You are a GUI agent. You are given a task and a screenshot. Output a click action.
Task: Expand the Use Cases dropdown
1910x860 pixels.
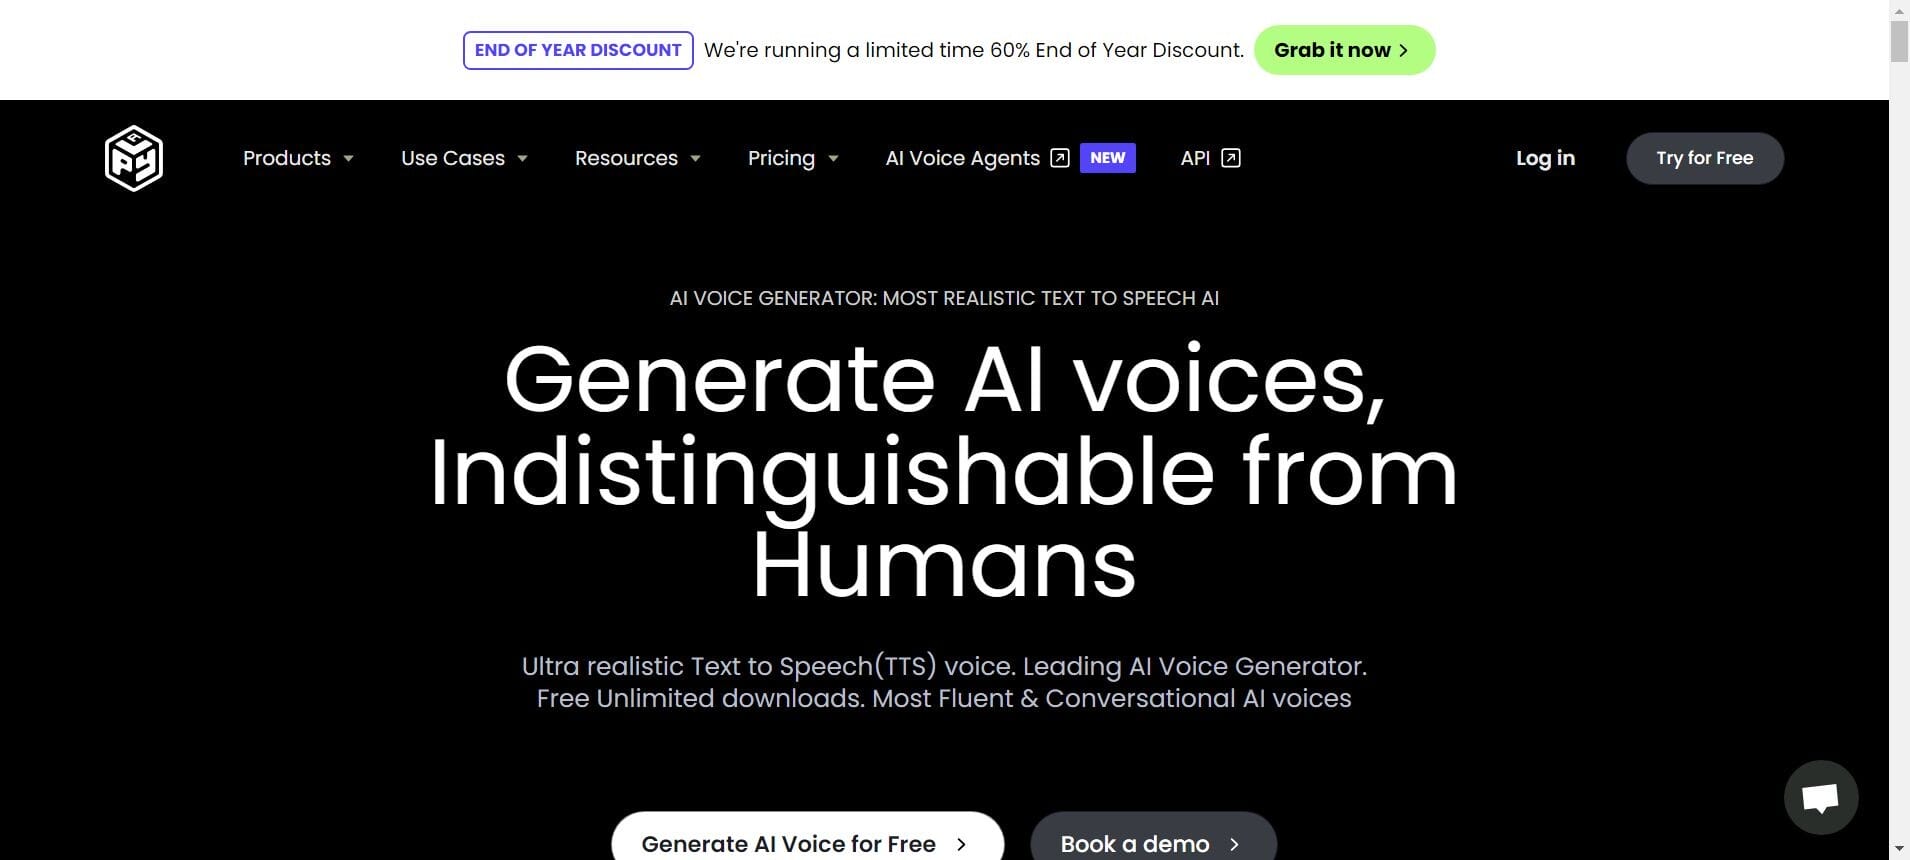[464, 158]
